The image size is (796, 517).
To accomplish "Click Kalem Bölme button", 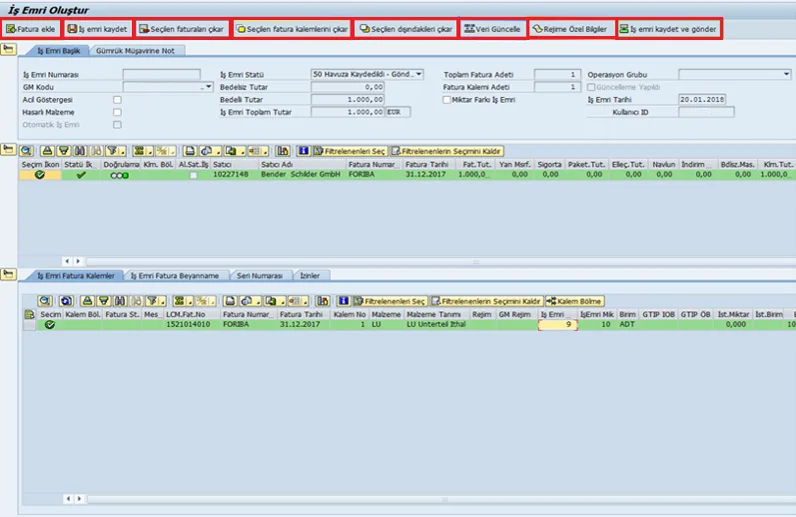I will click(x=575, y=301).
